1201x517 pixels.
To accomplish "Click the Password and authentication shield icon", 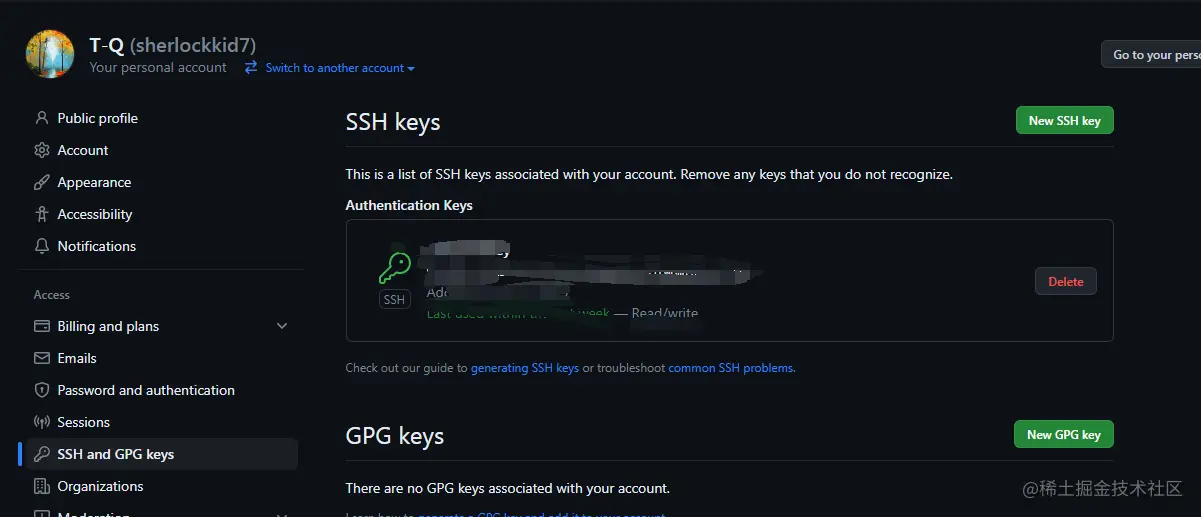I will point(41,390).
